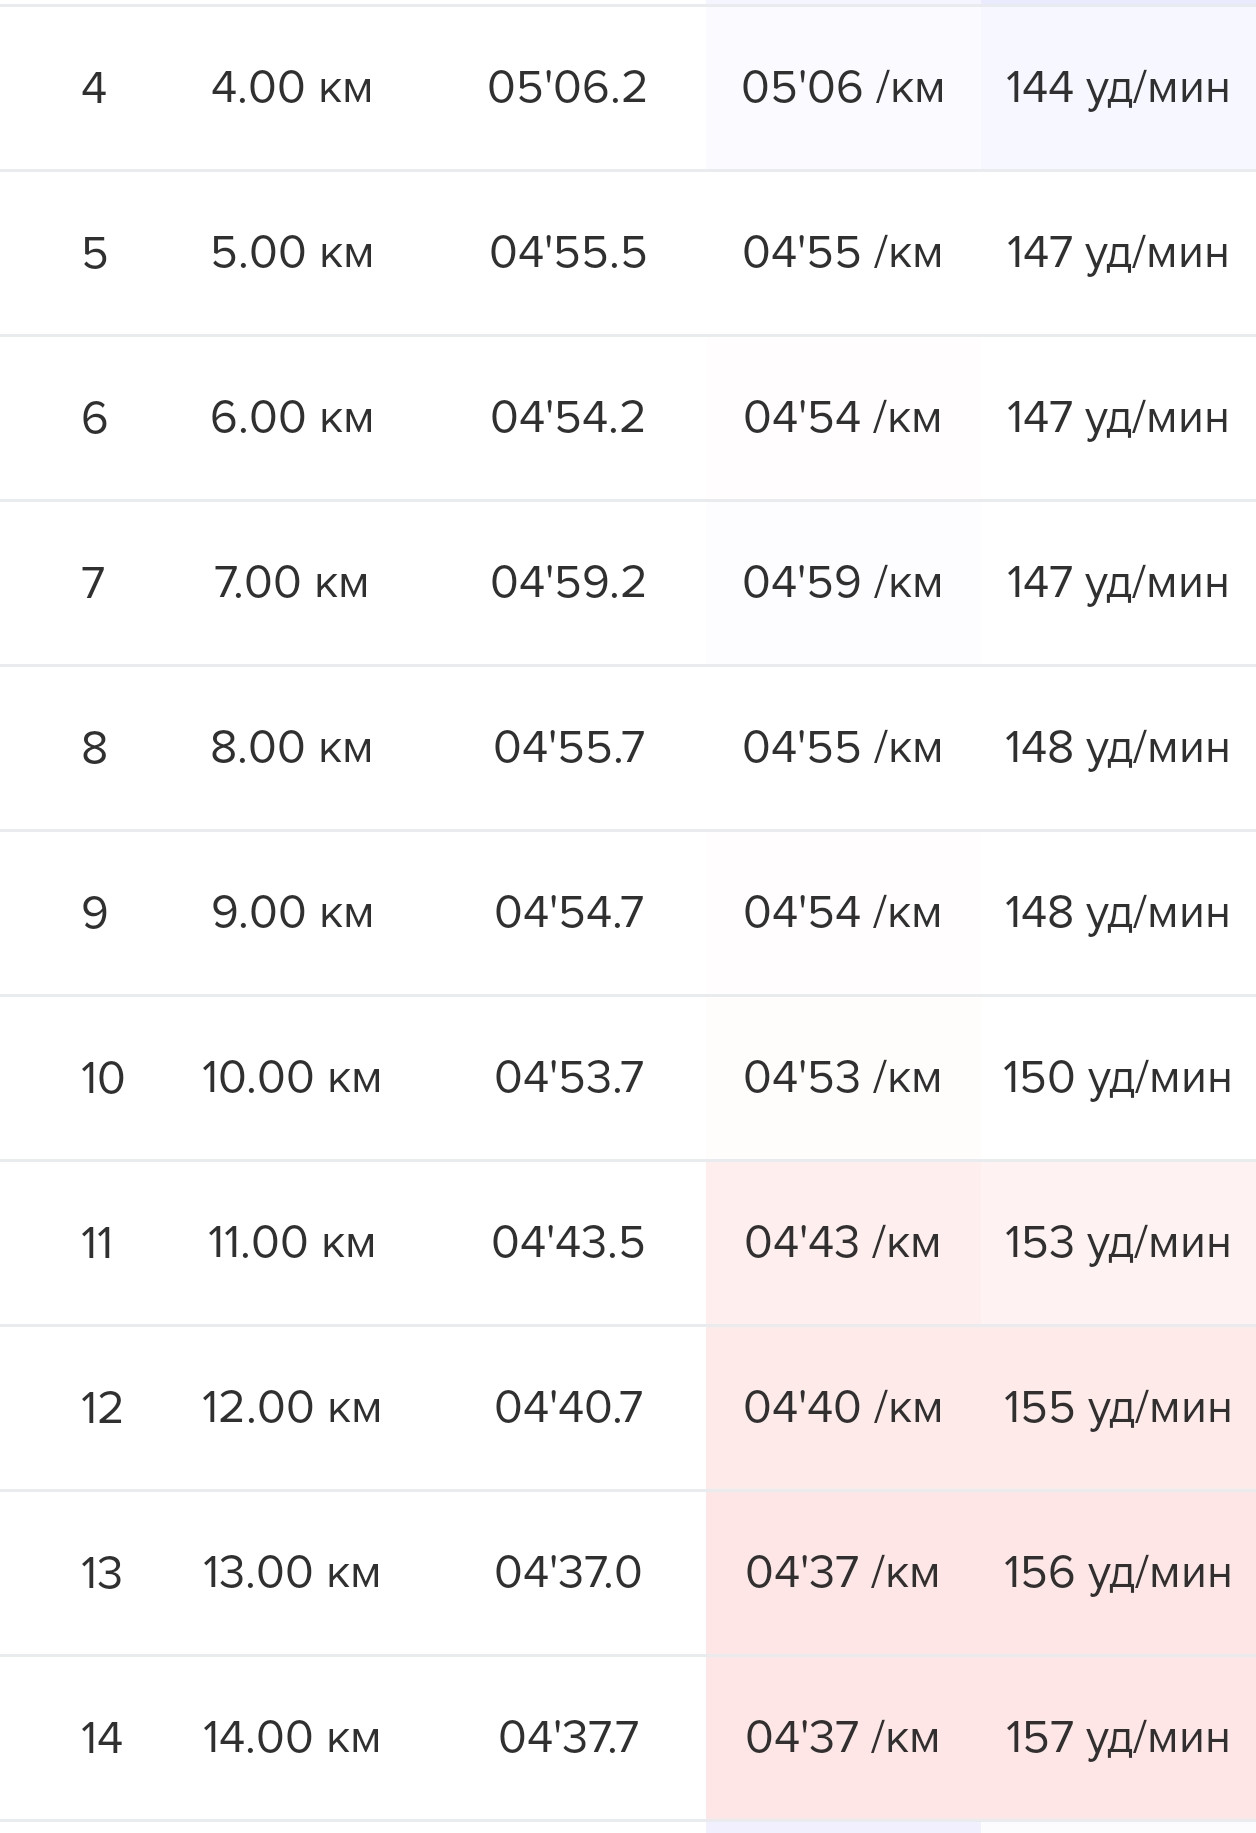Select lap time 04'37.7 in lap 14
The height and width of the screenshot is (1833, 1256).
[x=568, y=1738]
